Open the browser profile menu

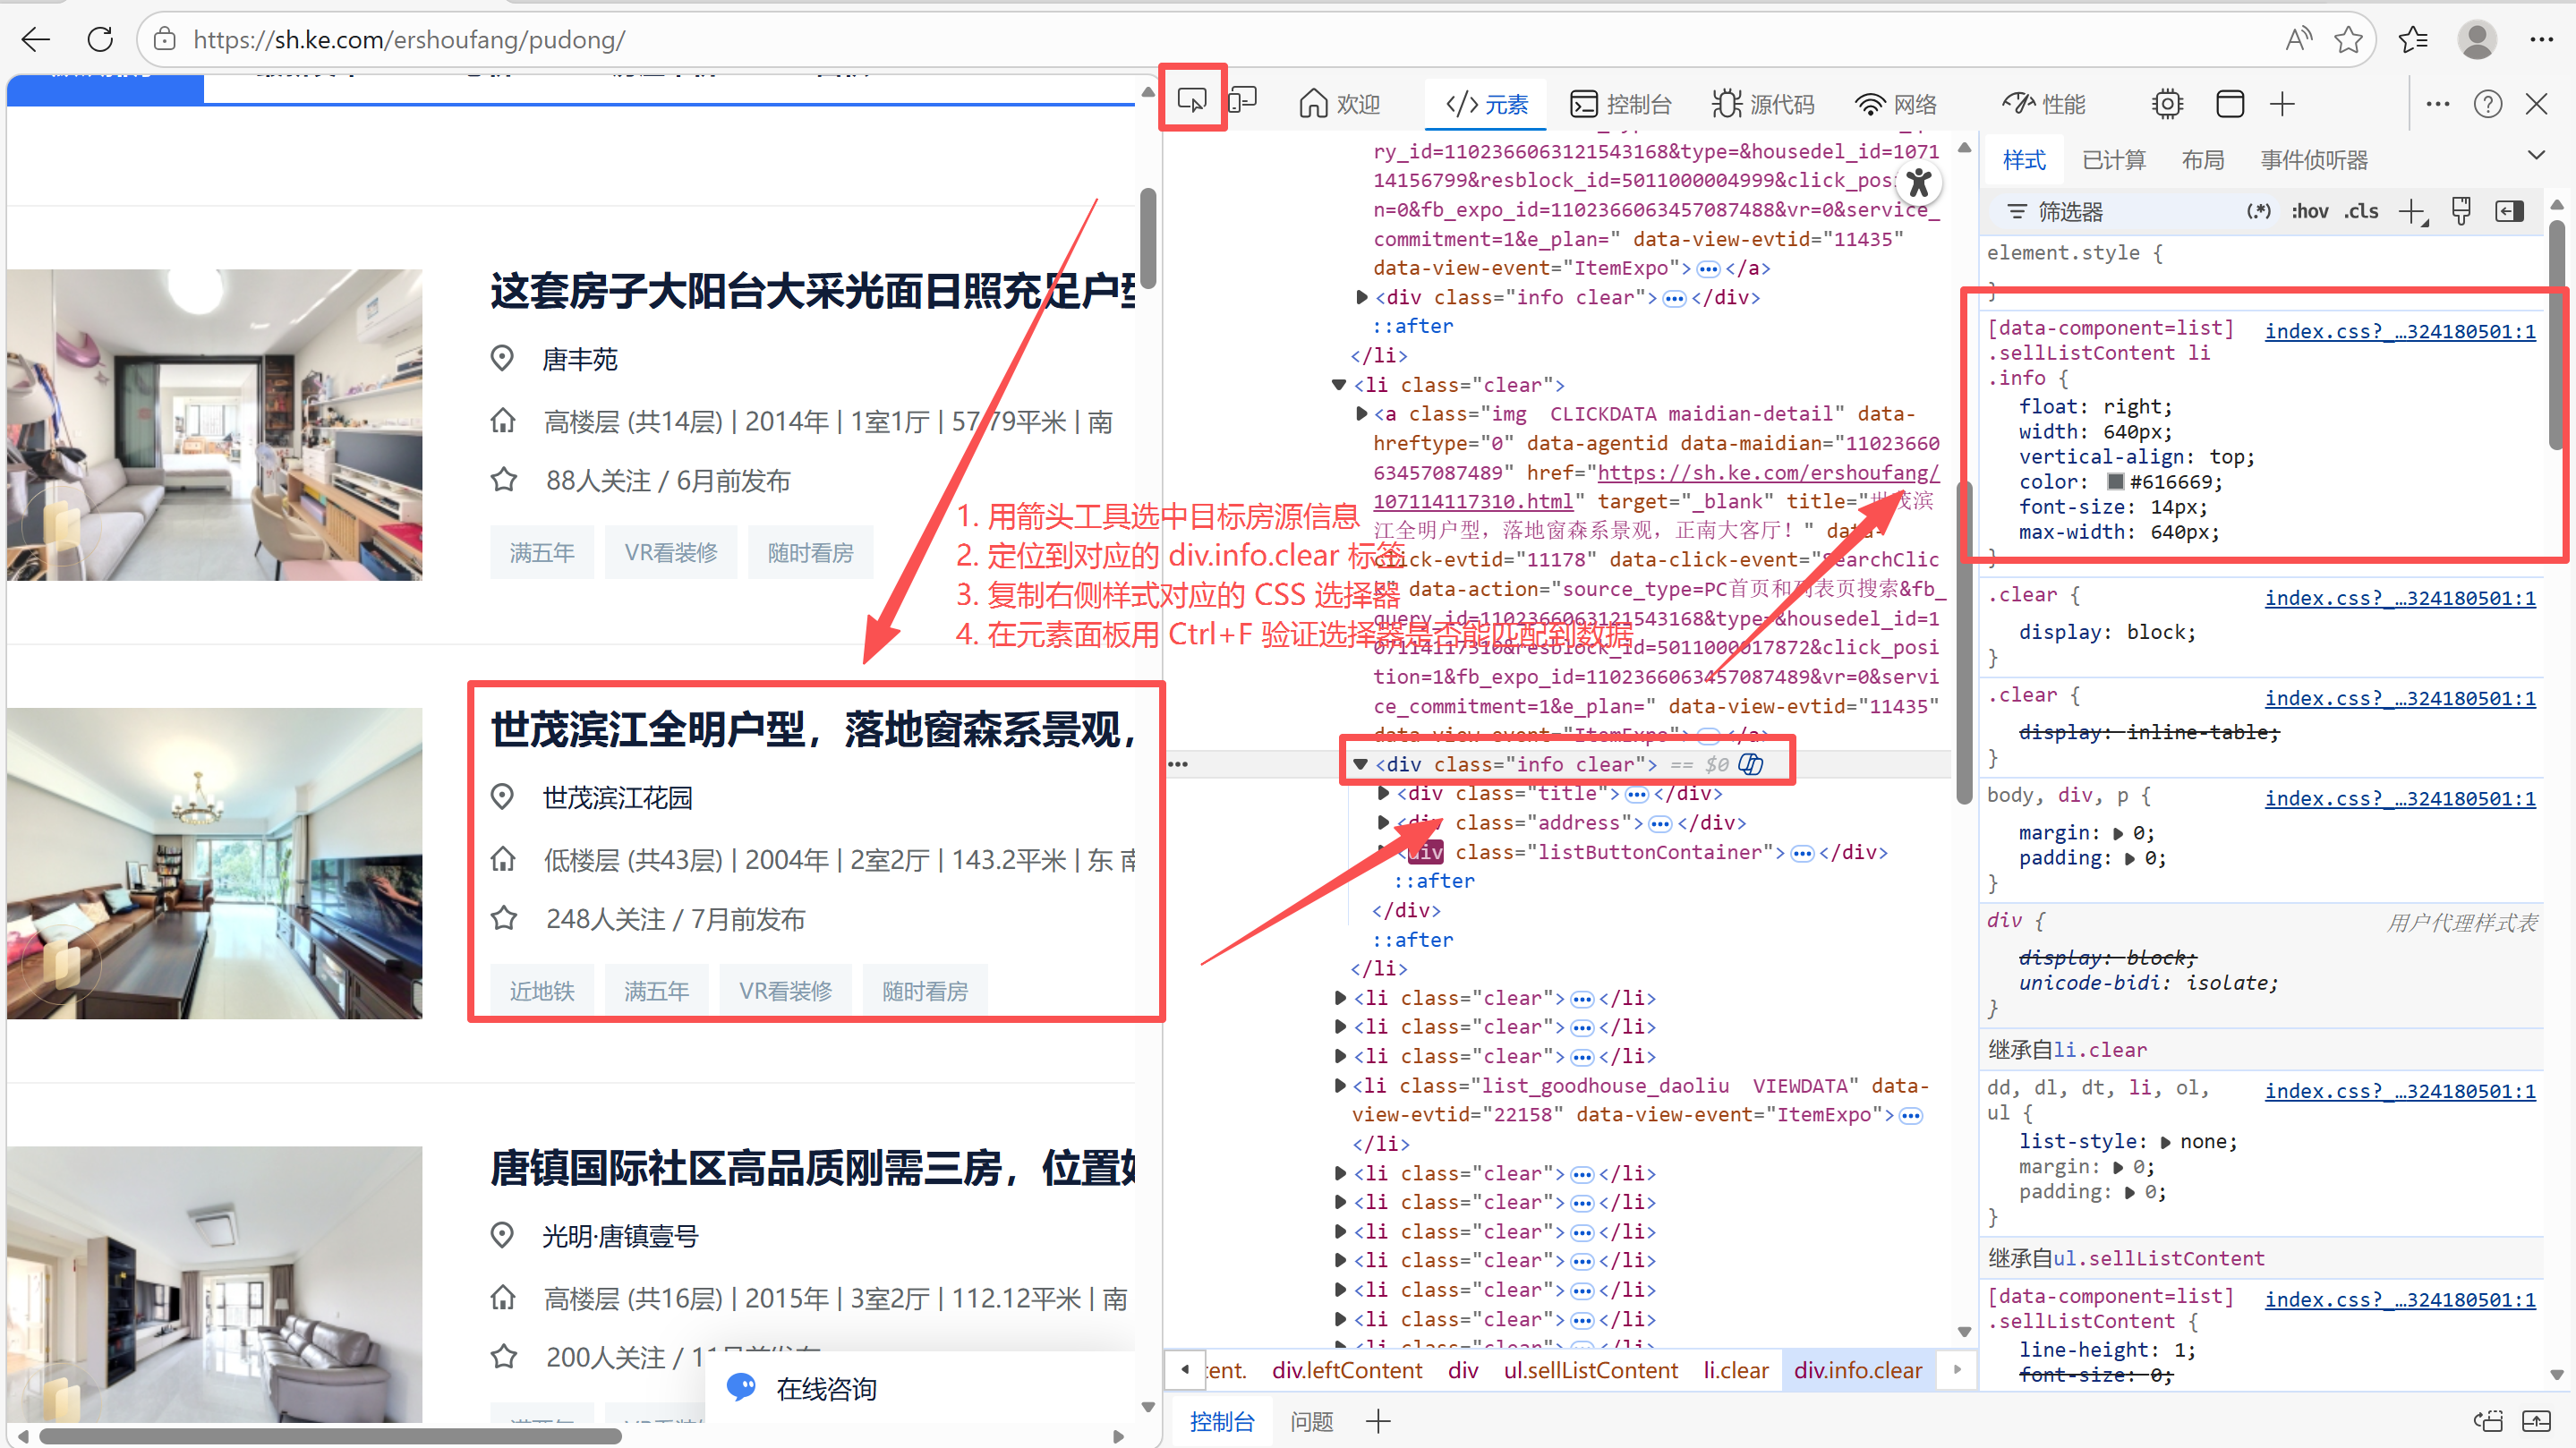coord(2476,40)
